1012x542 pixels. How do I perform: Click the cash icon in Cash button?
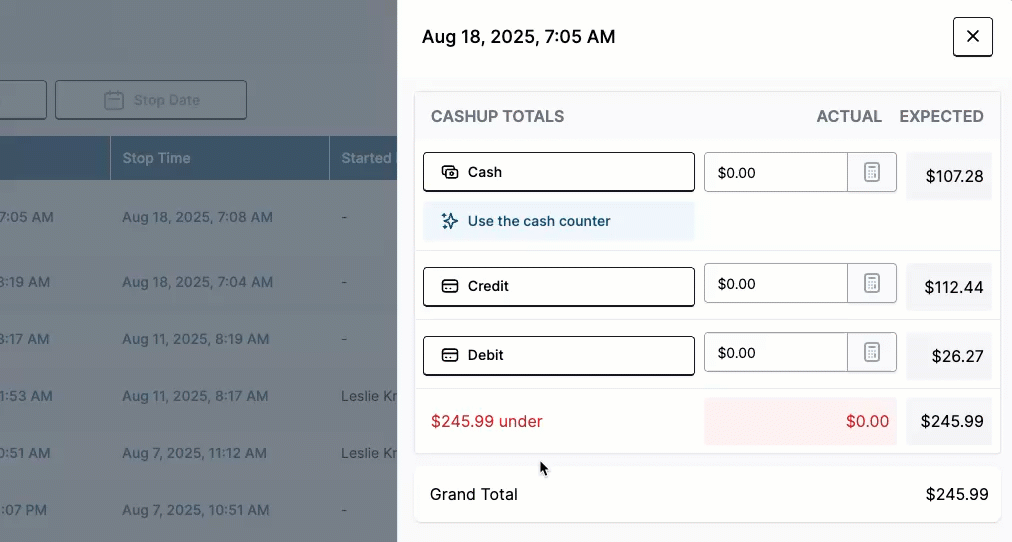pyautogui.click(x=450, y=172)
